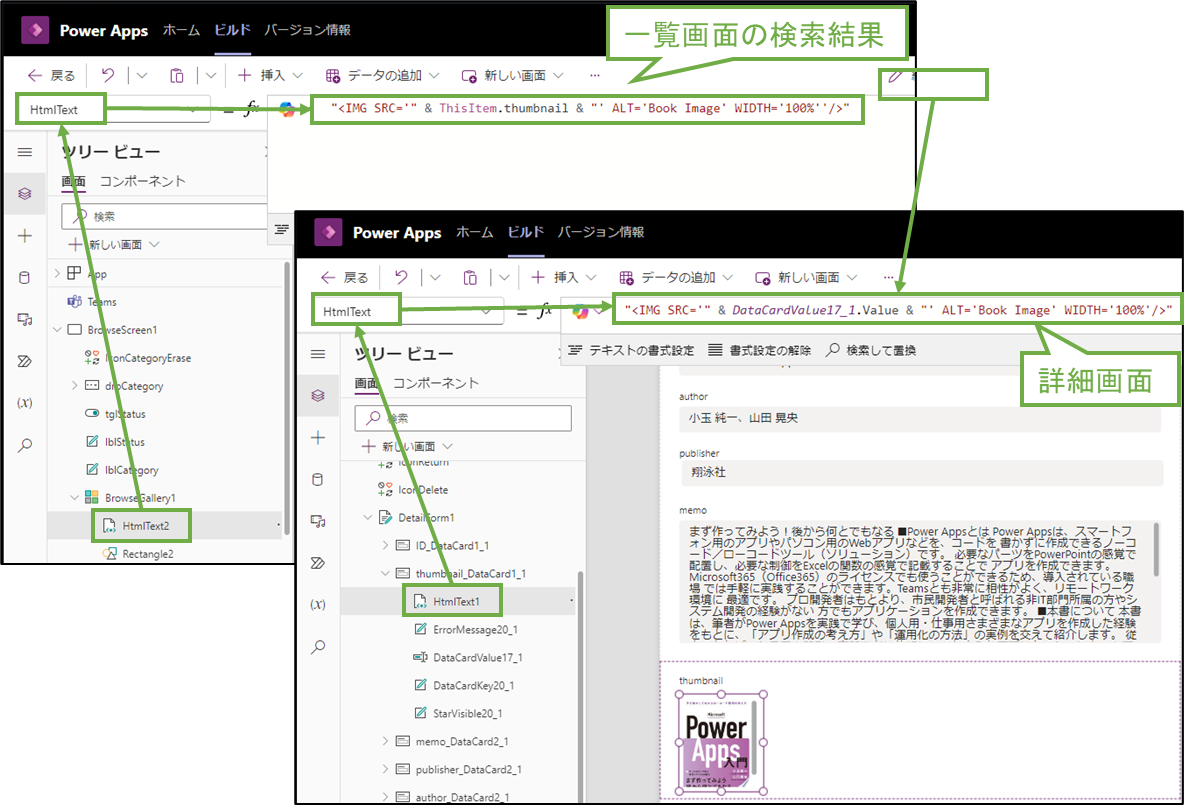Switch to the コンポーネント tab in the front window
The image size is (1184, 805).
click(x=436, y=383)
